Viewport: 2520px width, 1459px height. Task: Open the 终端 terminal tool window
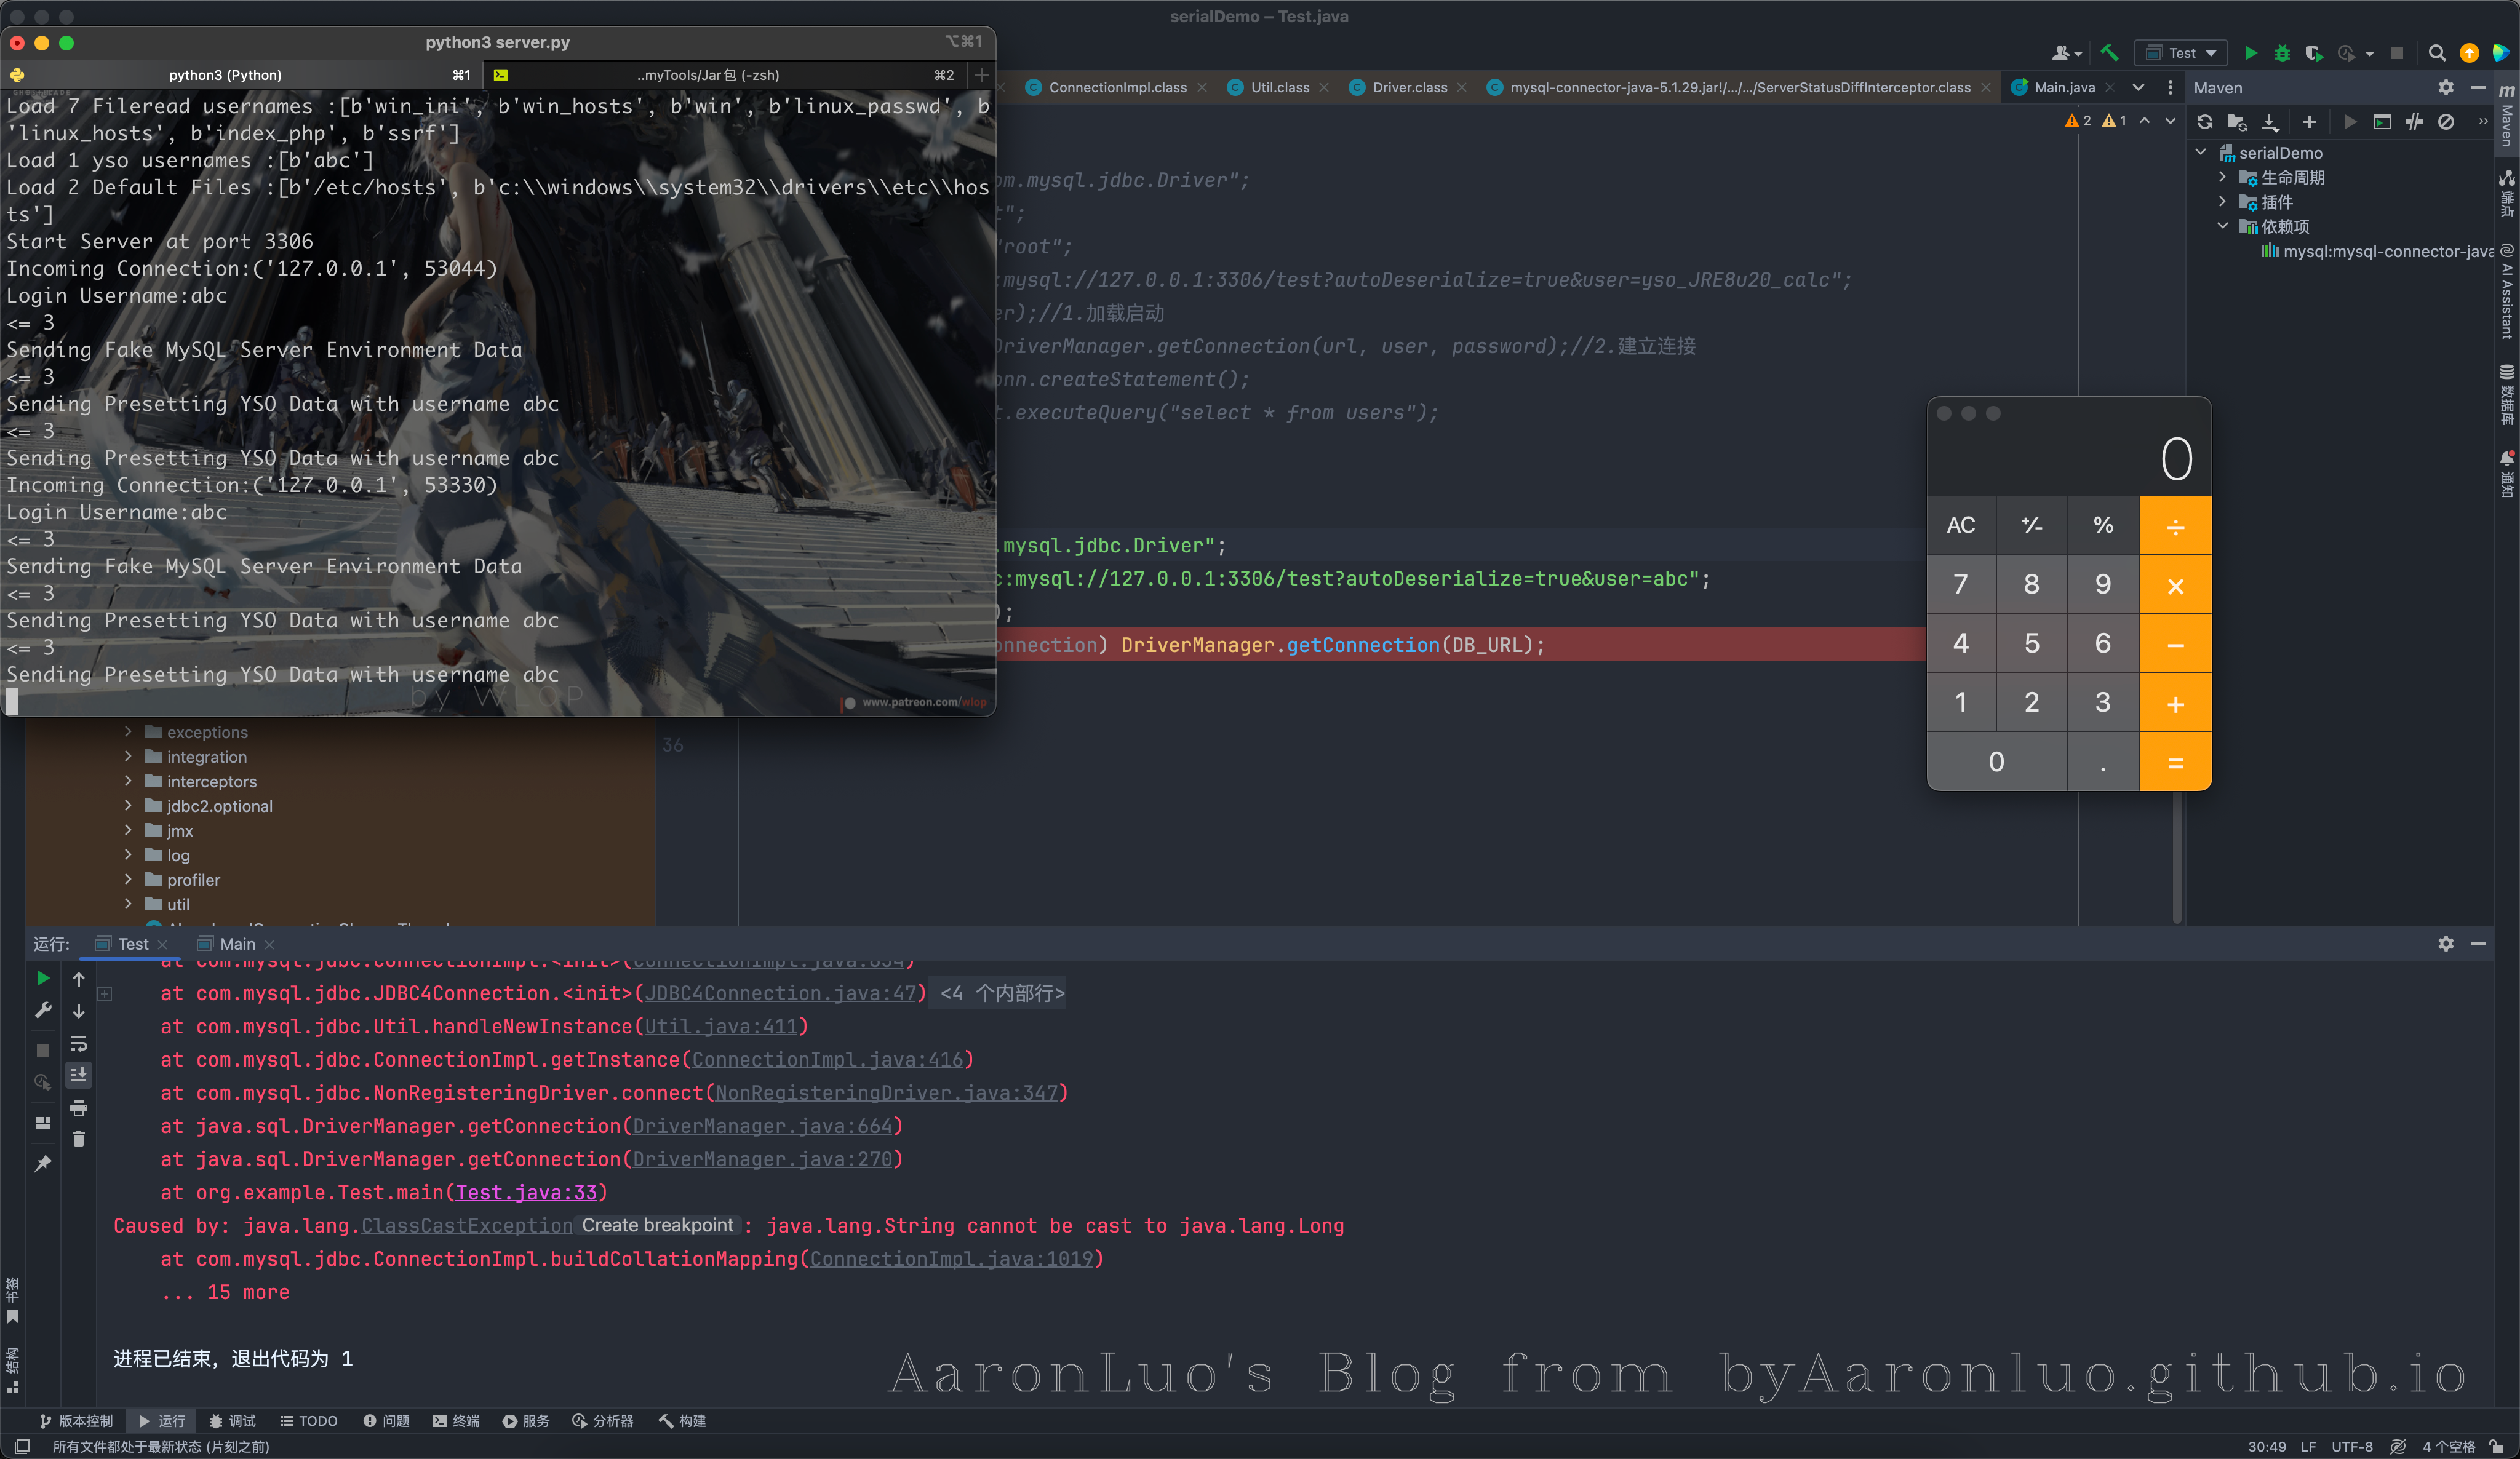click(457, 1421)
